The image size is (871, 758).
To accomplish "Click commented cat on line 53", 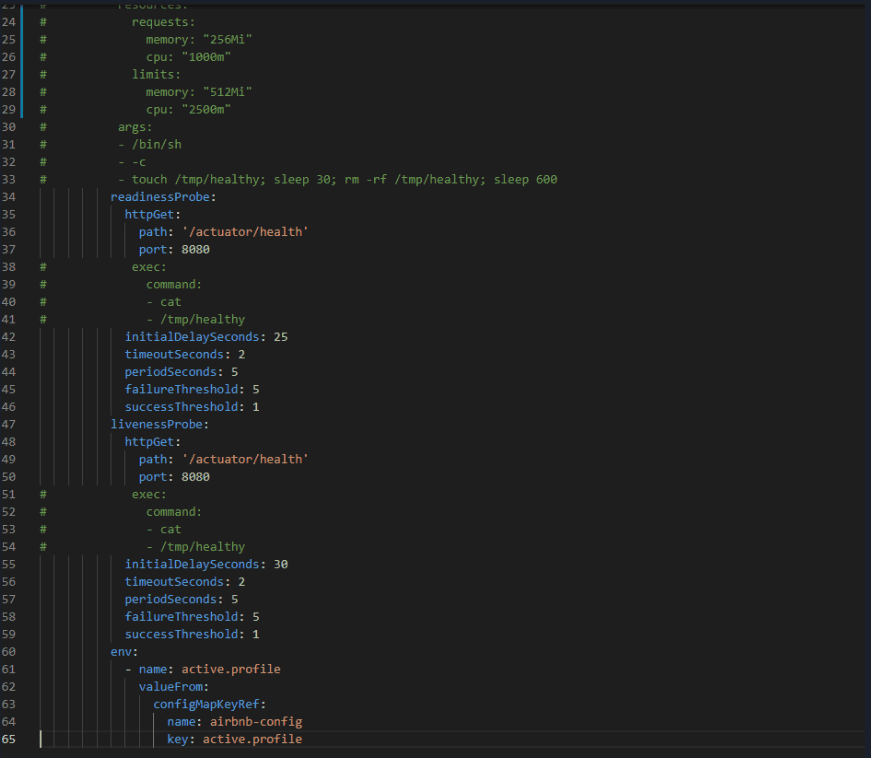I will coord(171,529).
